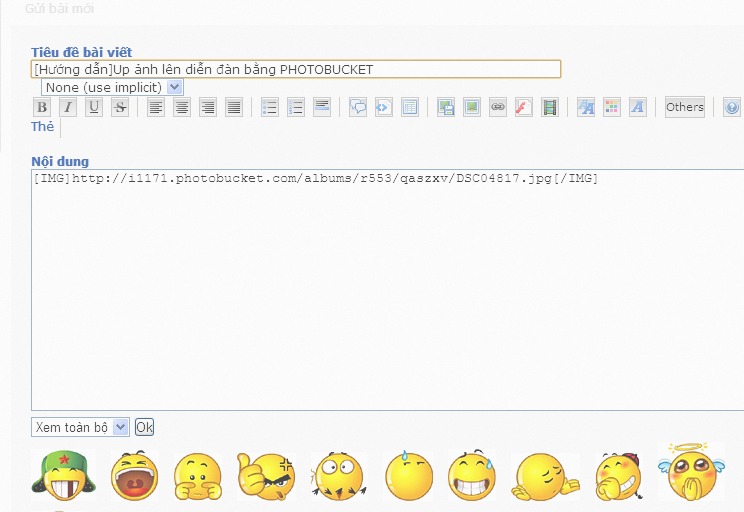
Task: Insert quote block icon
Action: [x=358, y=108]
